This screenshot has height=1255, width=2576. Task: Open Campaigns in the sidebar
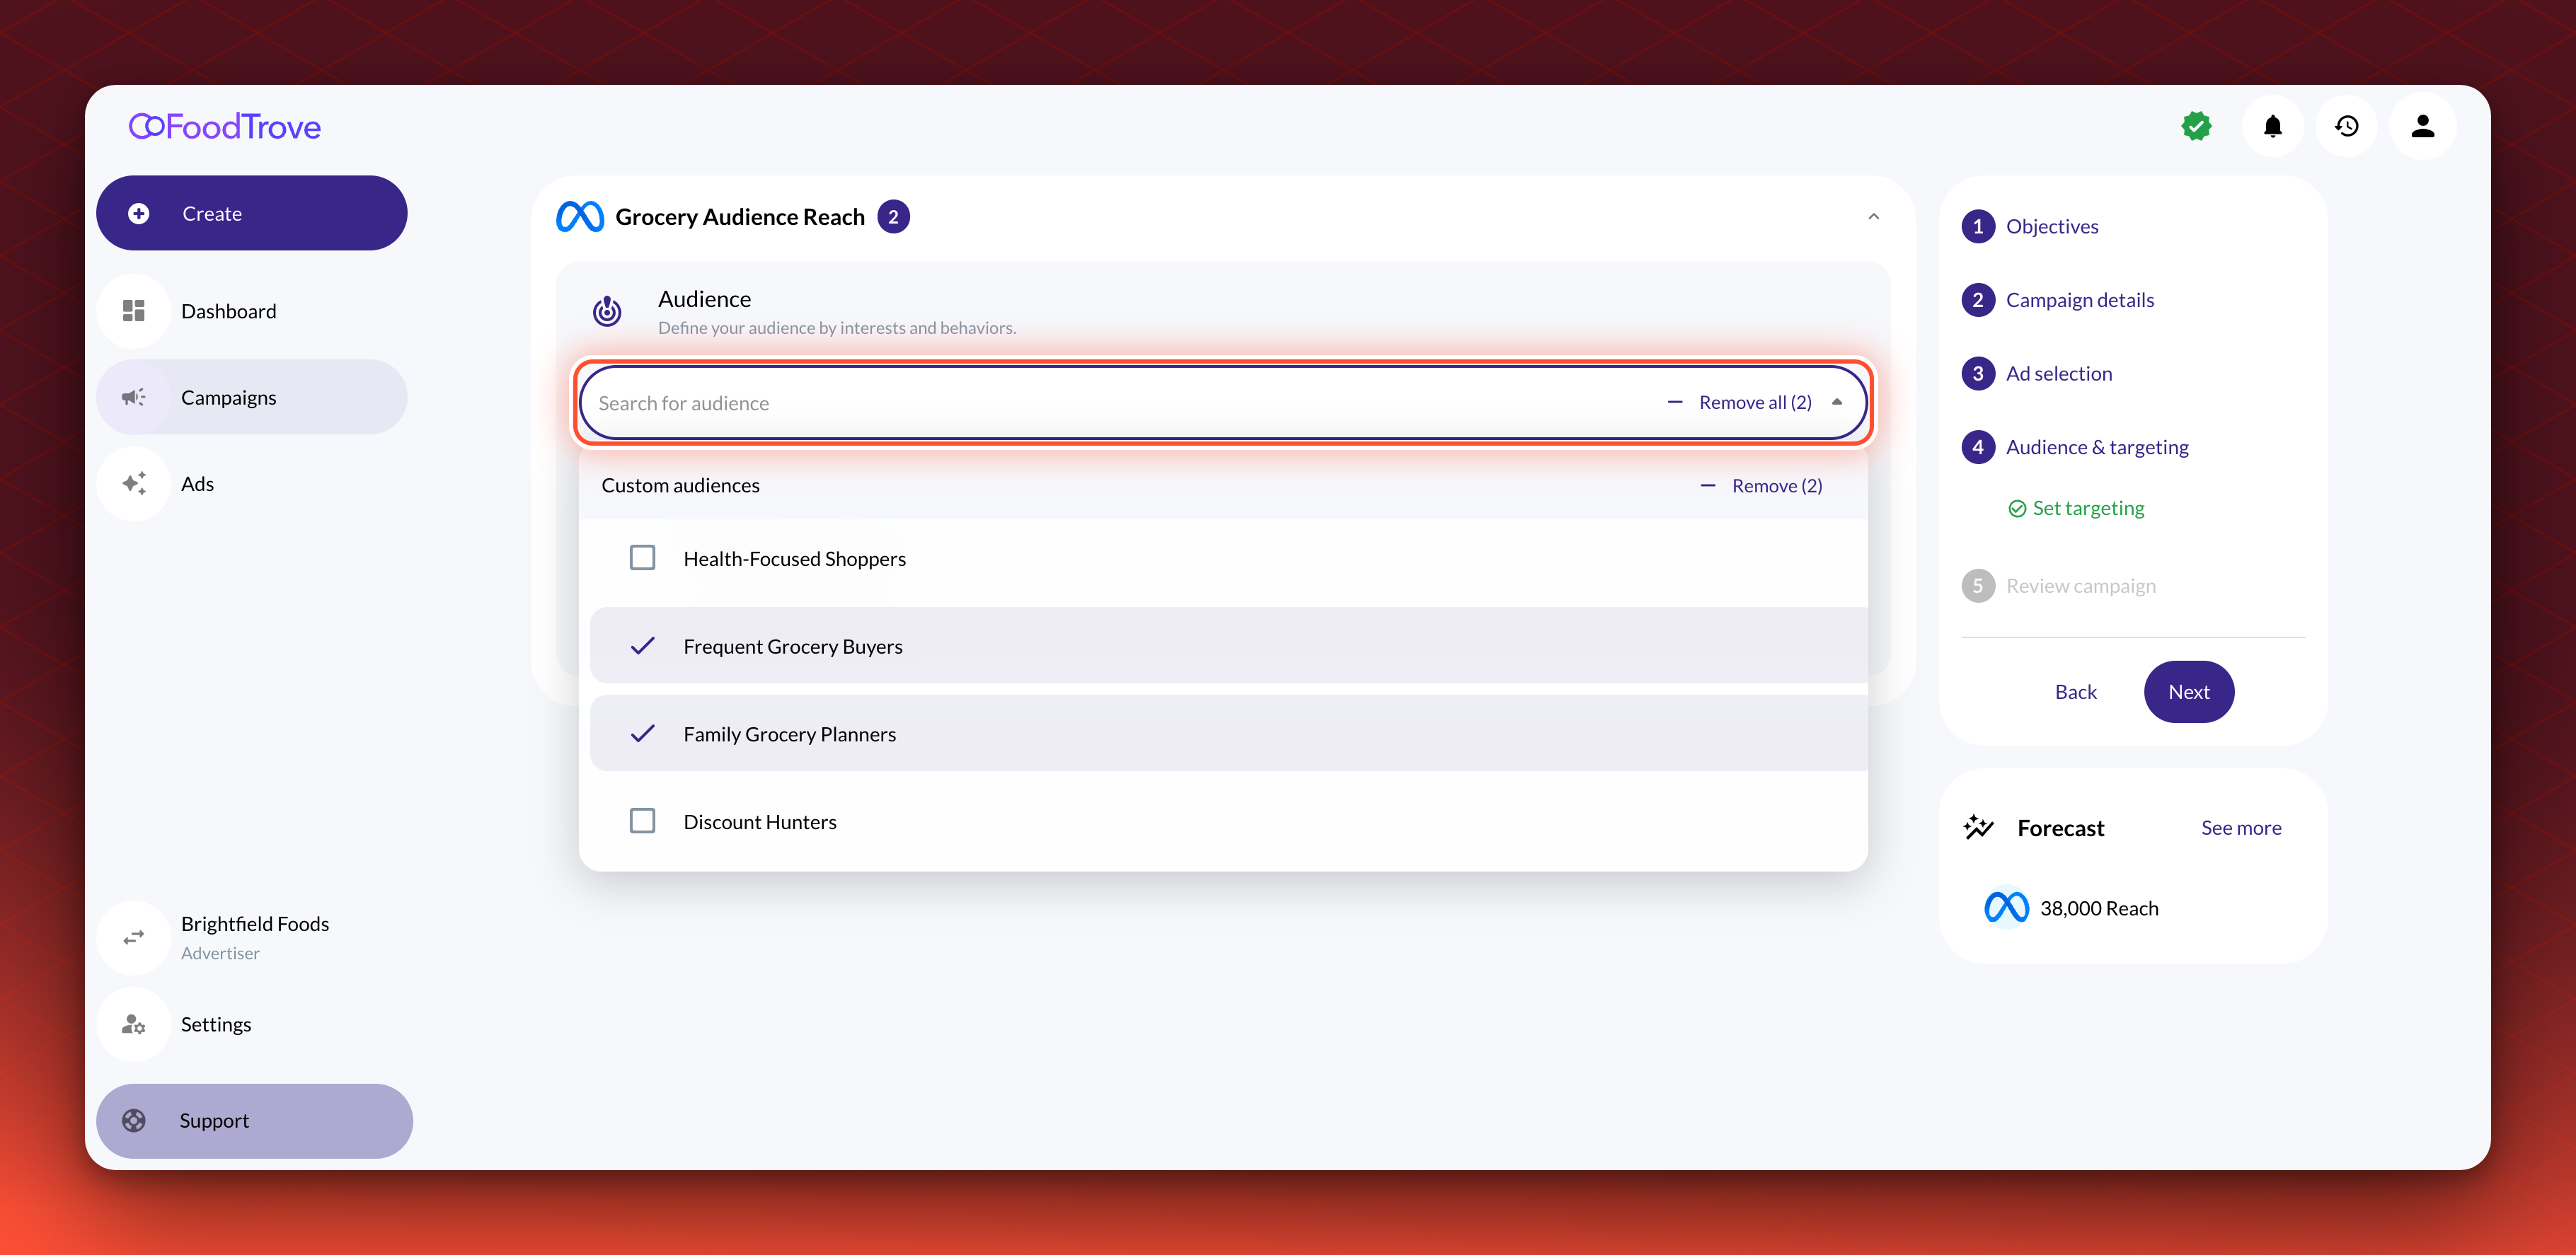tap(252, 397)
